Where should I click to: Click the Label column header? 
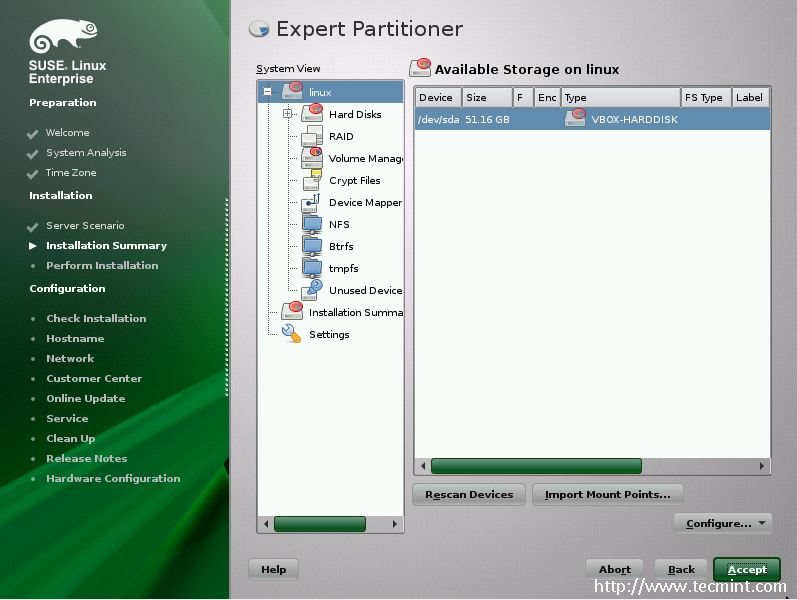click(751, 97)
